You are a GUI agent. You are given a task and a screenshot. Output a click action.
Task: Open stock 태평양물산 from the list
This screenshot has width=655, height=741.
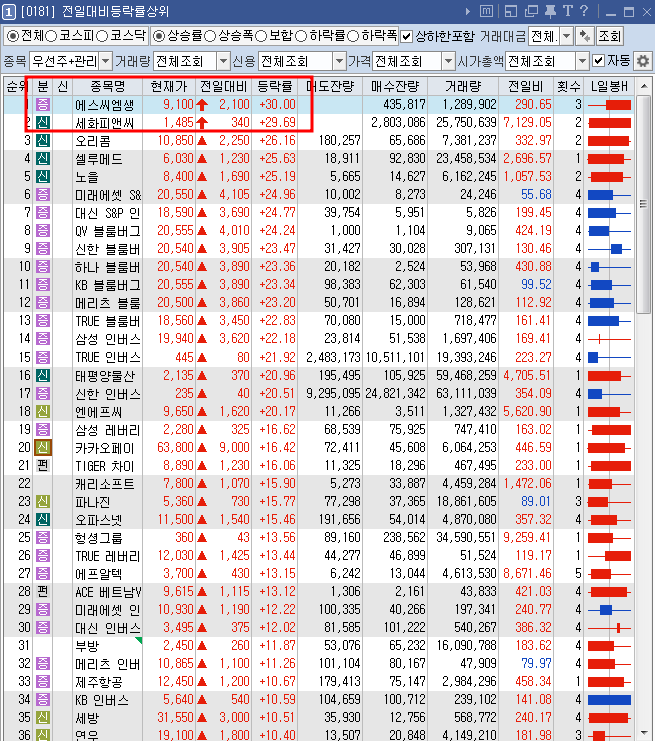(105, 376)
